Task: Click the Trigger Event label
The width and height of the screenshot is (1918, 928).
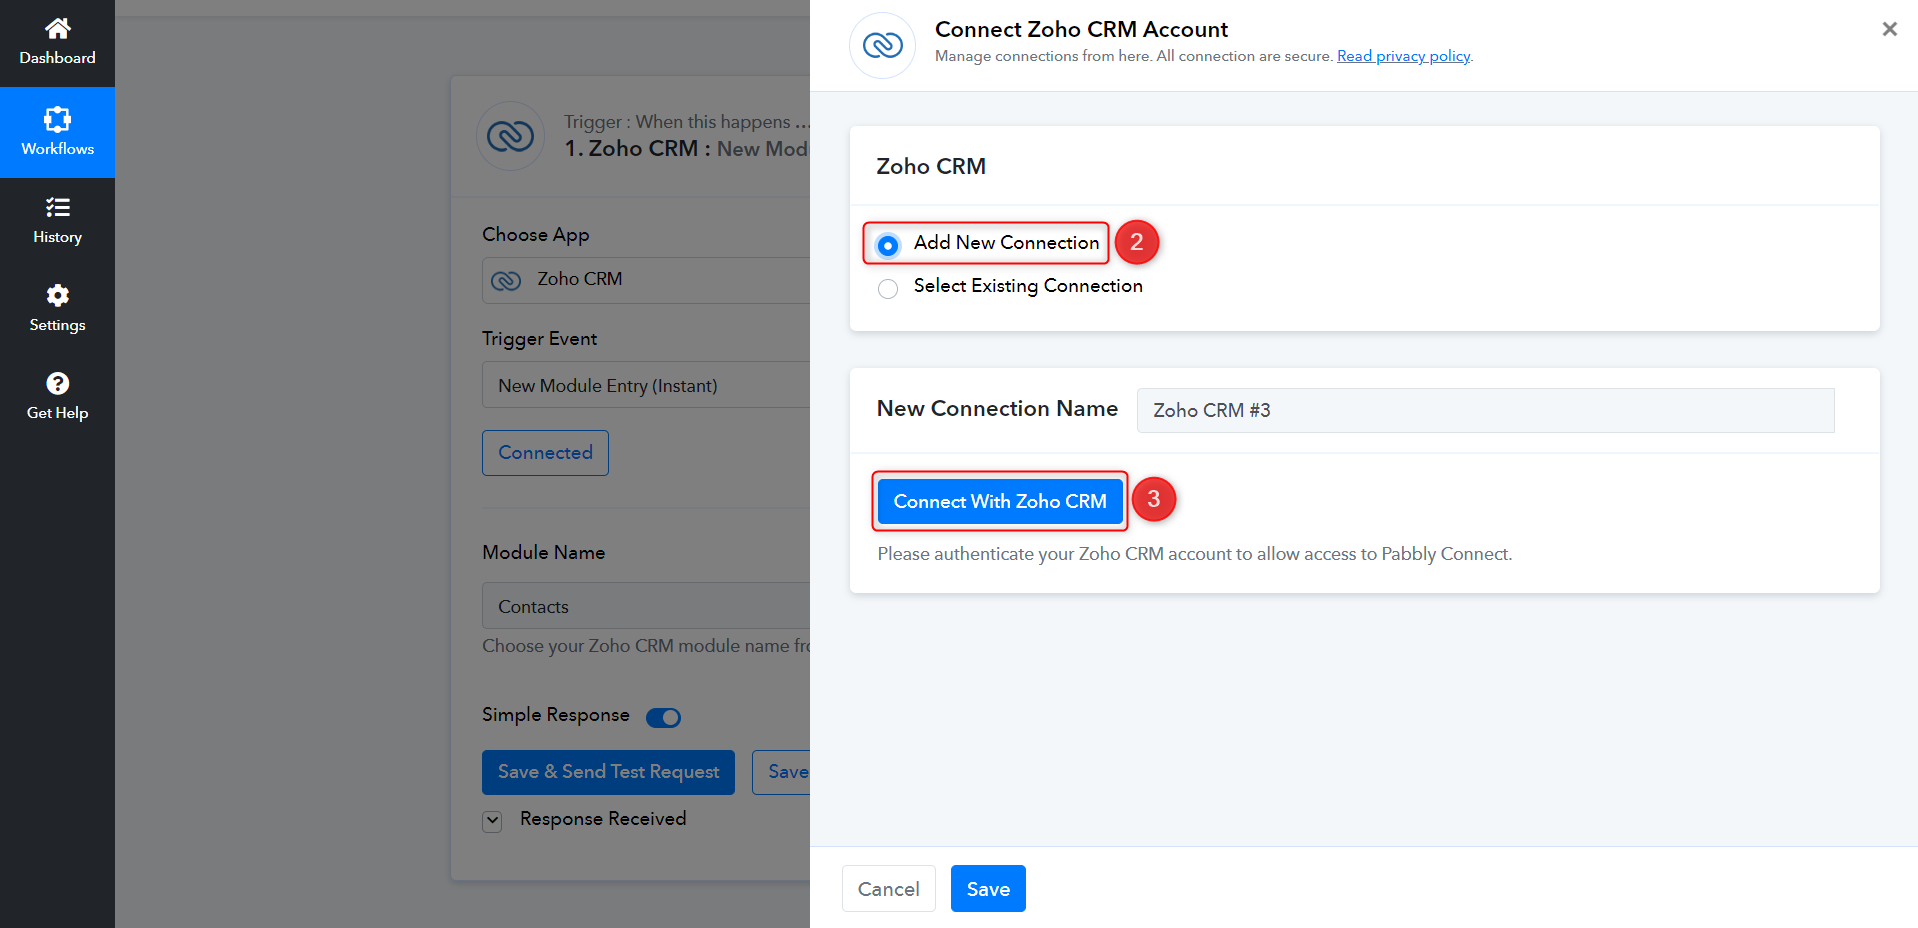Action: coord(539,339)
